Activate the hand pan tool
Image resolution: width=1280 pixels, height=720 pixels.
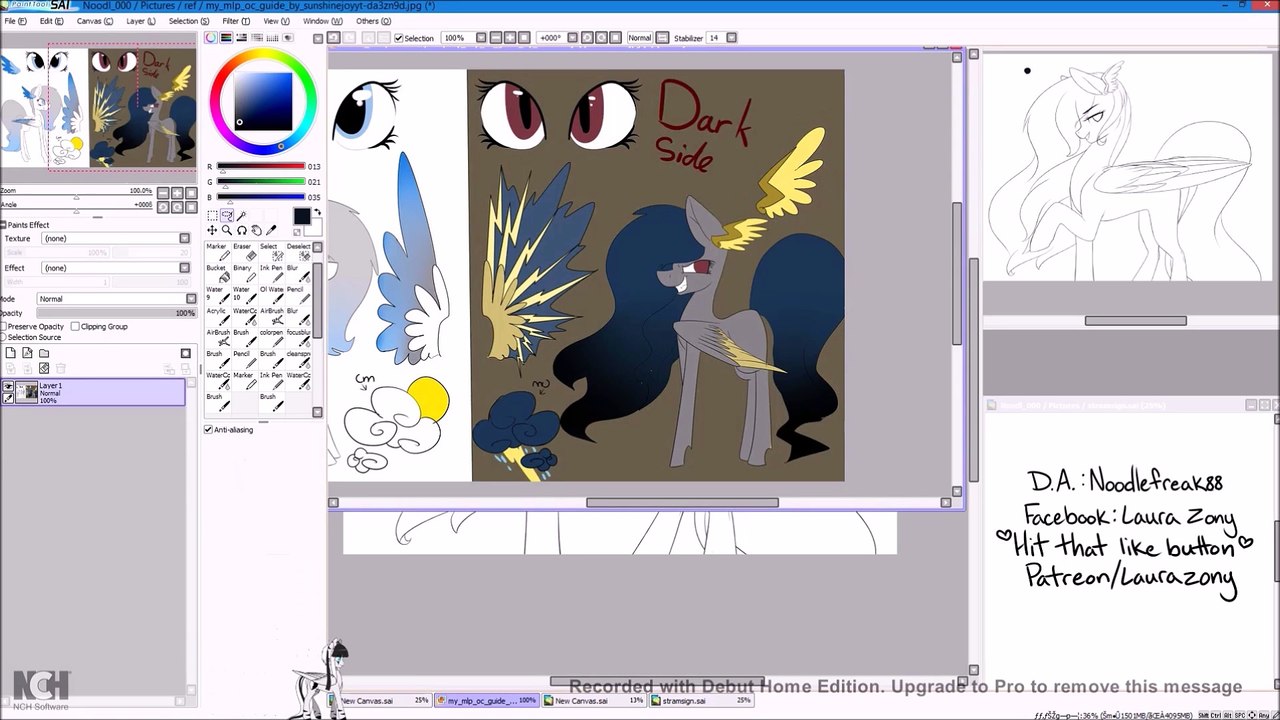point(256,230)
